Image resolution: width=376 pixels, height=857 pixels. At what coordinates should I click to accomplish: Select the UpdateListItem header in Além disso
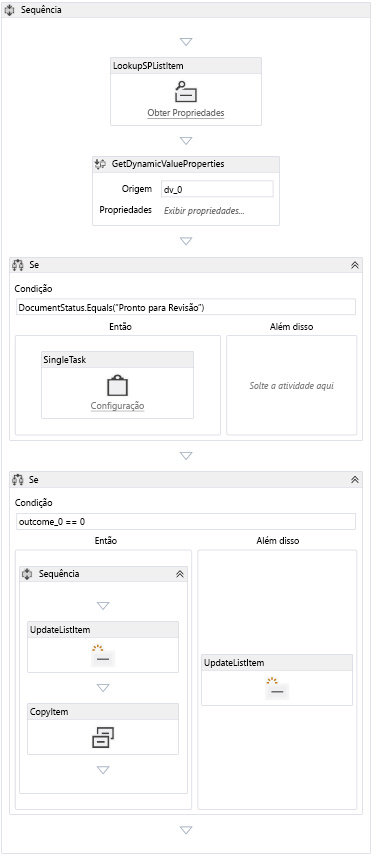pos(277,662)
